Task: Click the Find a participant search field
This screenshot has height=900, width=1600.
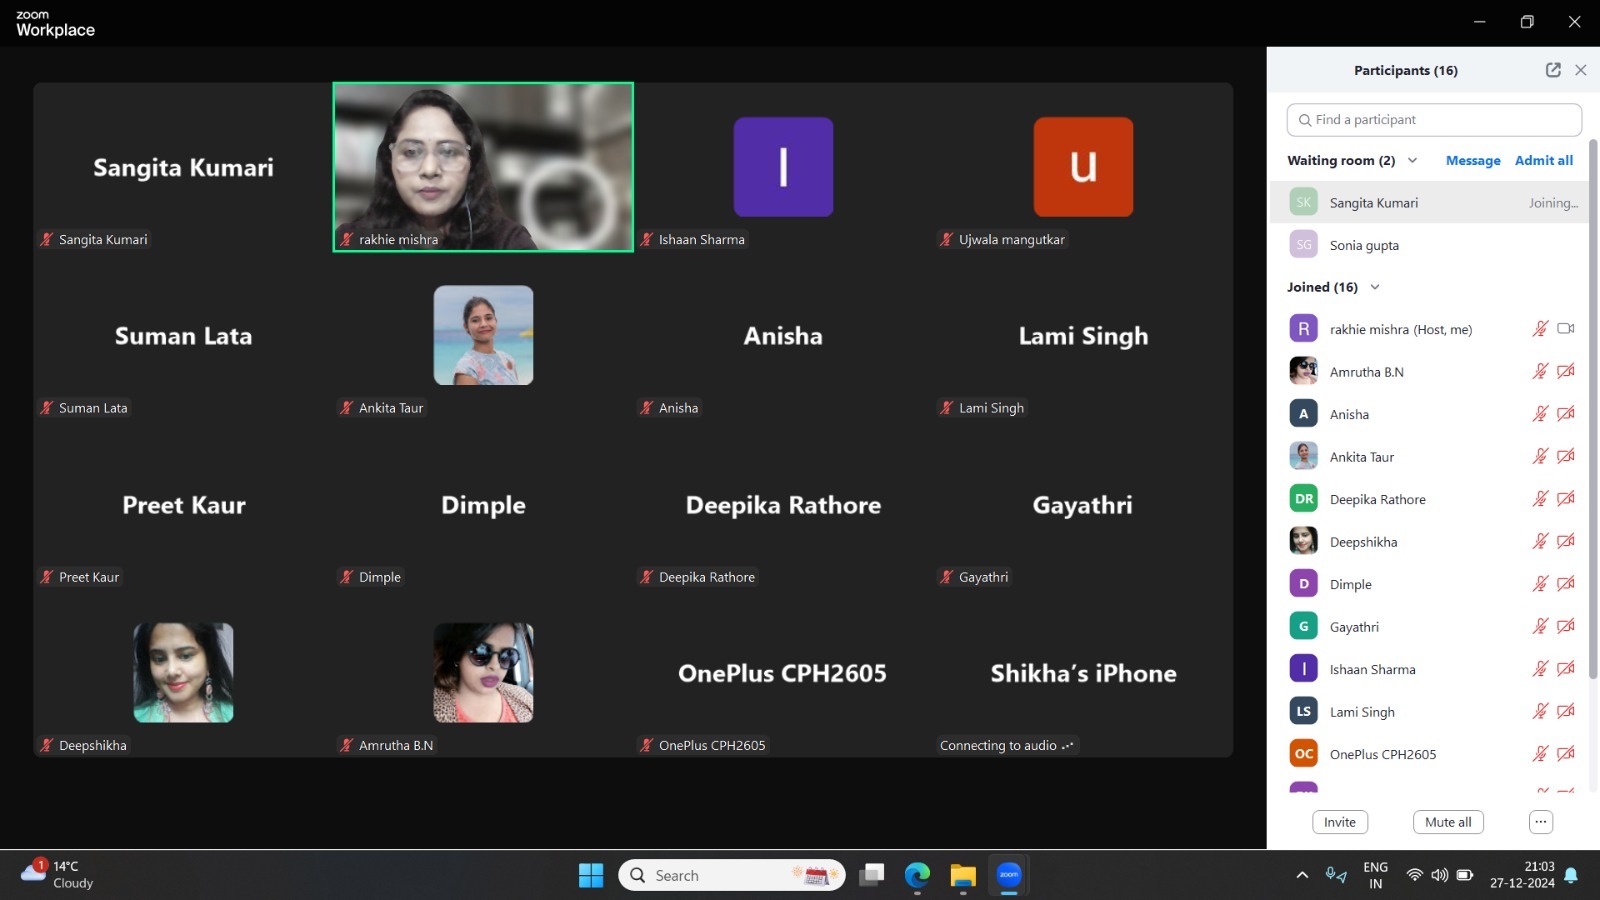Action: (1433, 120)
